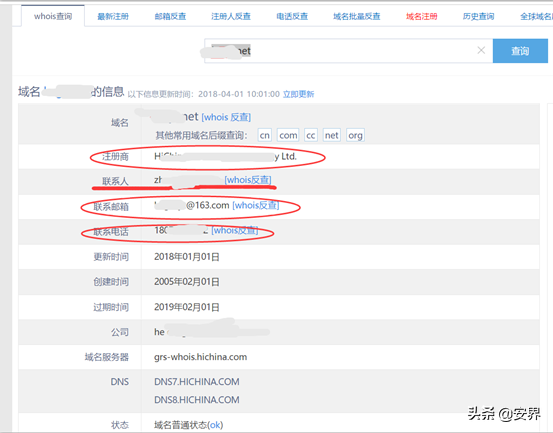Click whois反查 link next to 163.com email

click(256, 205)
